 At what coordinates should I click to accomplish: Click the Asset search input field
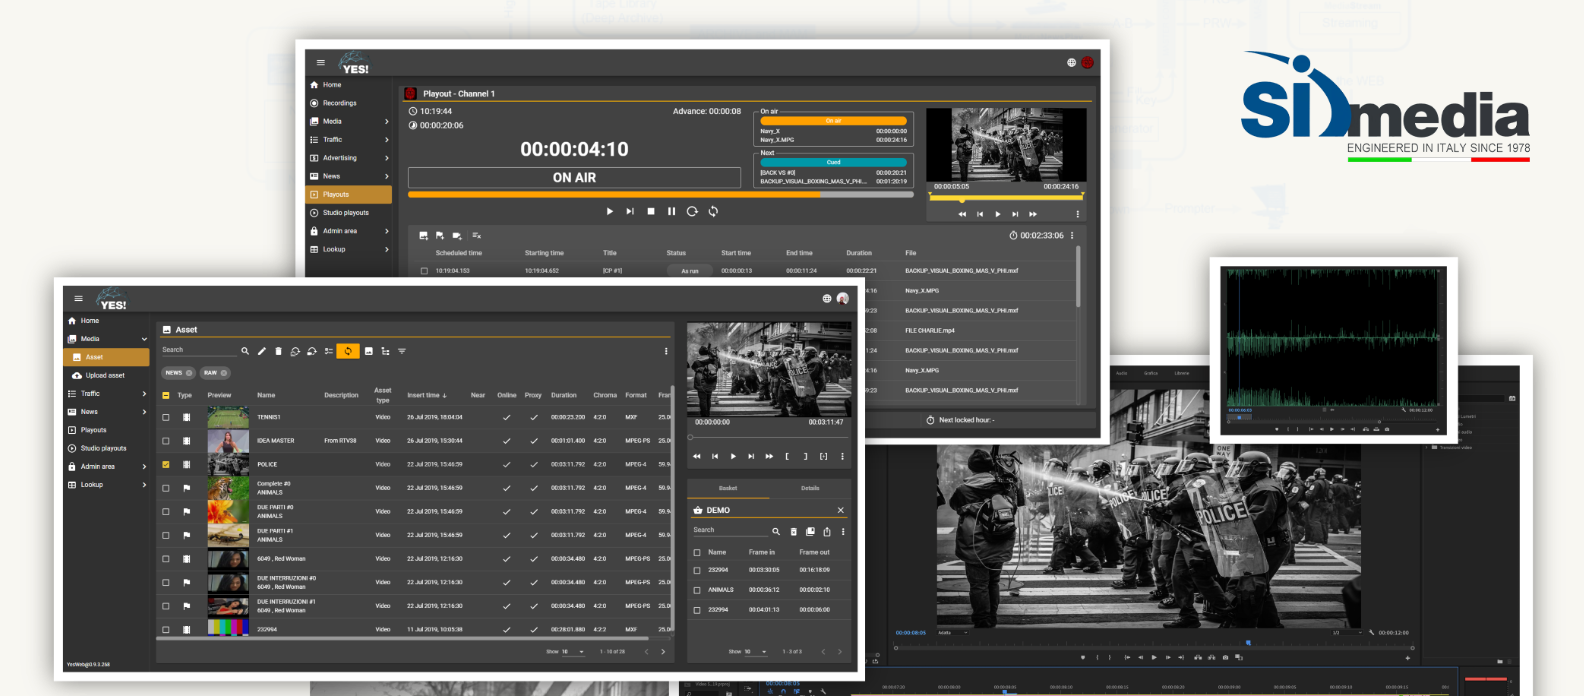(x=199, y=350)
